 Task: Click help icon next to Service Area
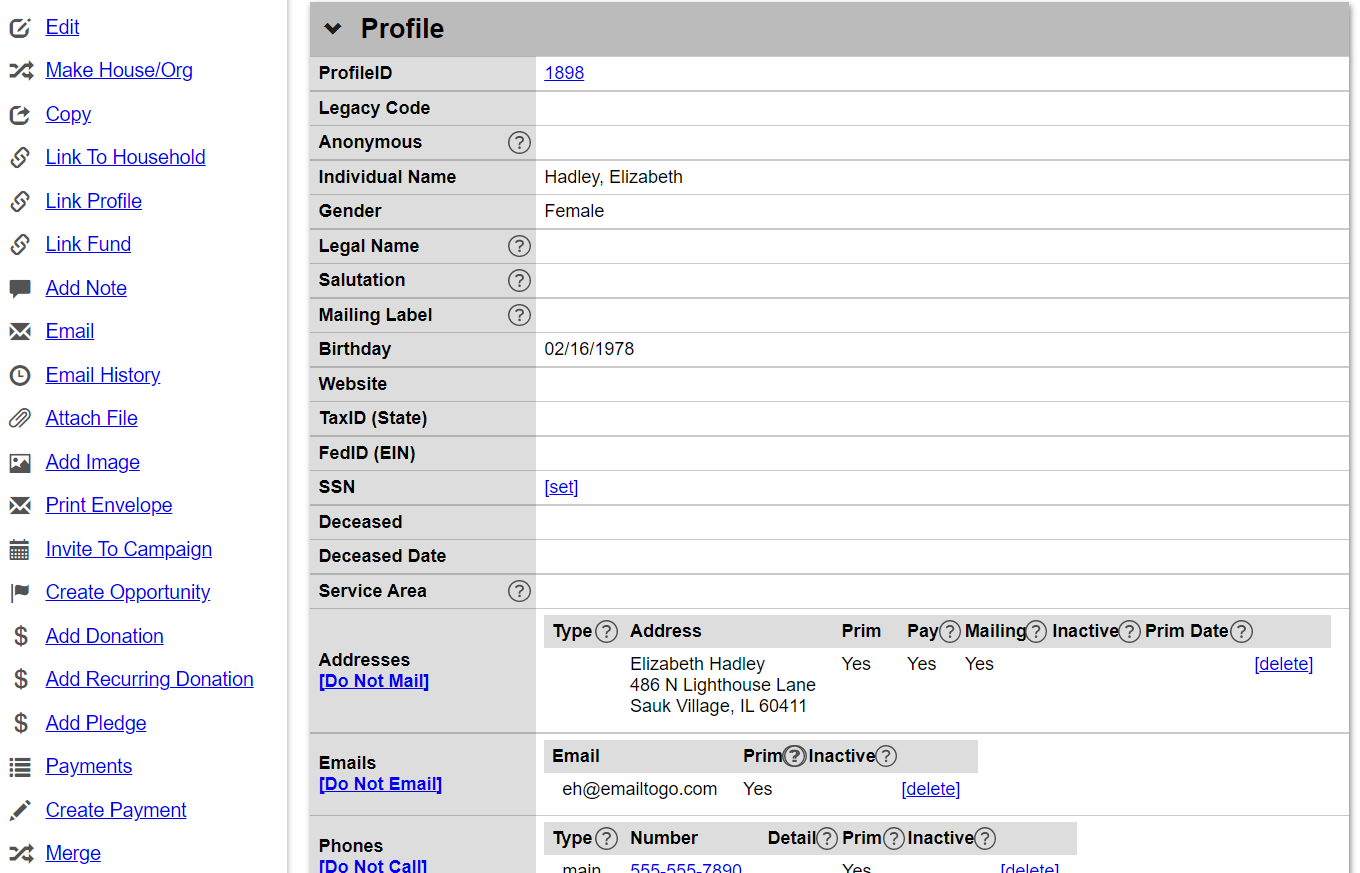(x=519, y=591)
